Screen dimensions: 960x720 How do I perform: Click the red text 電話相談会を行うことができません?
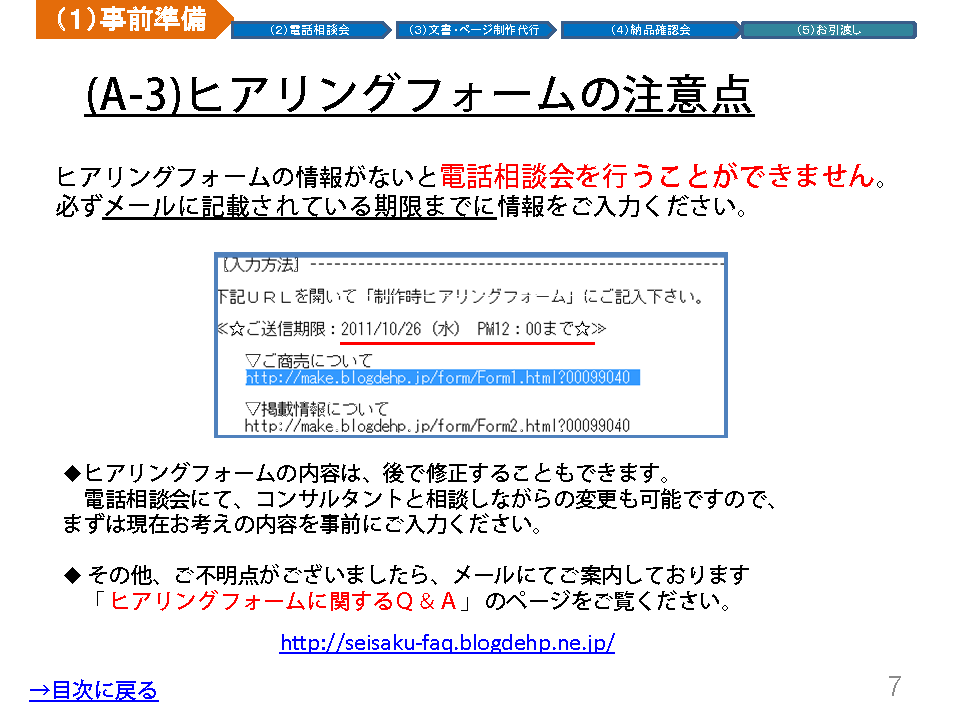pyautogui.click(x=656, y=177)
